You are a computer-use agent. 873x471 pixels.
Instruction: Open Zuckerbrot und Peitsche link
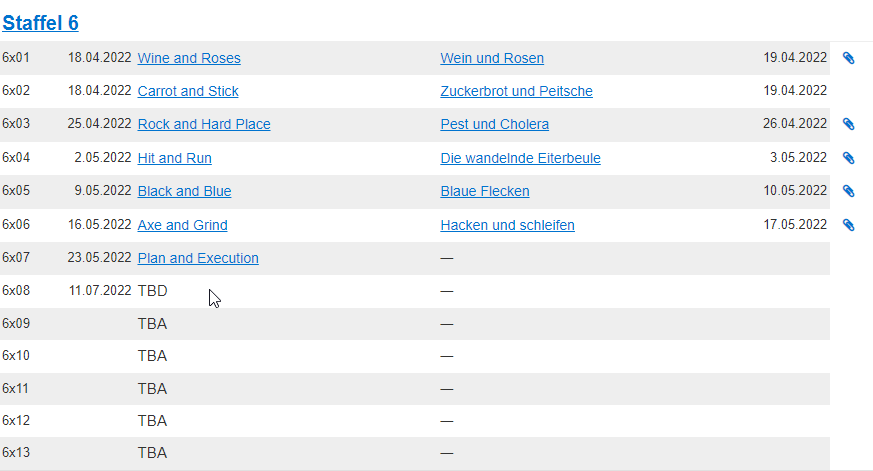point(516,91)
